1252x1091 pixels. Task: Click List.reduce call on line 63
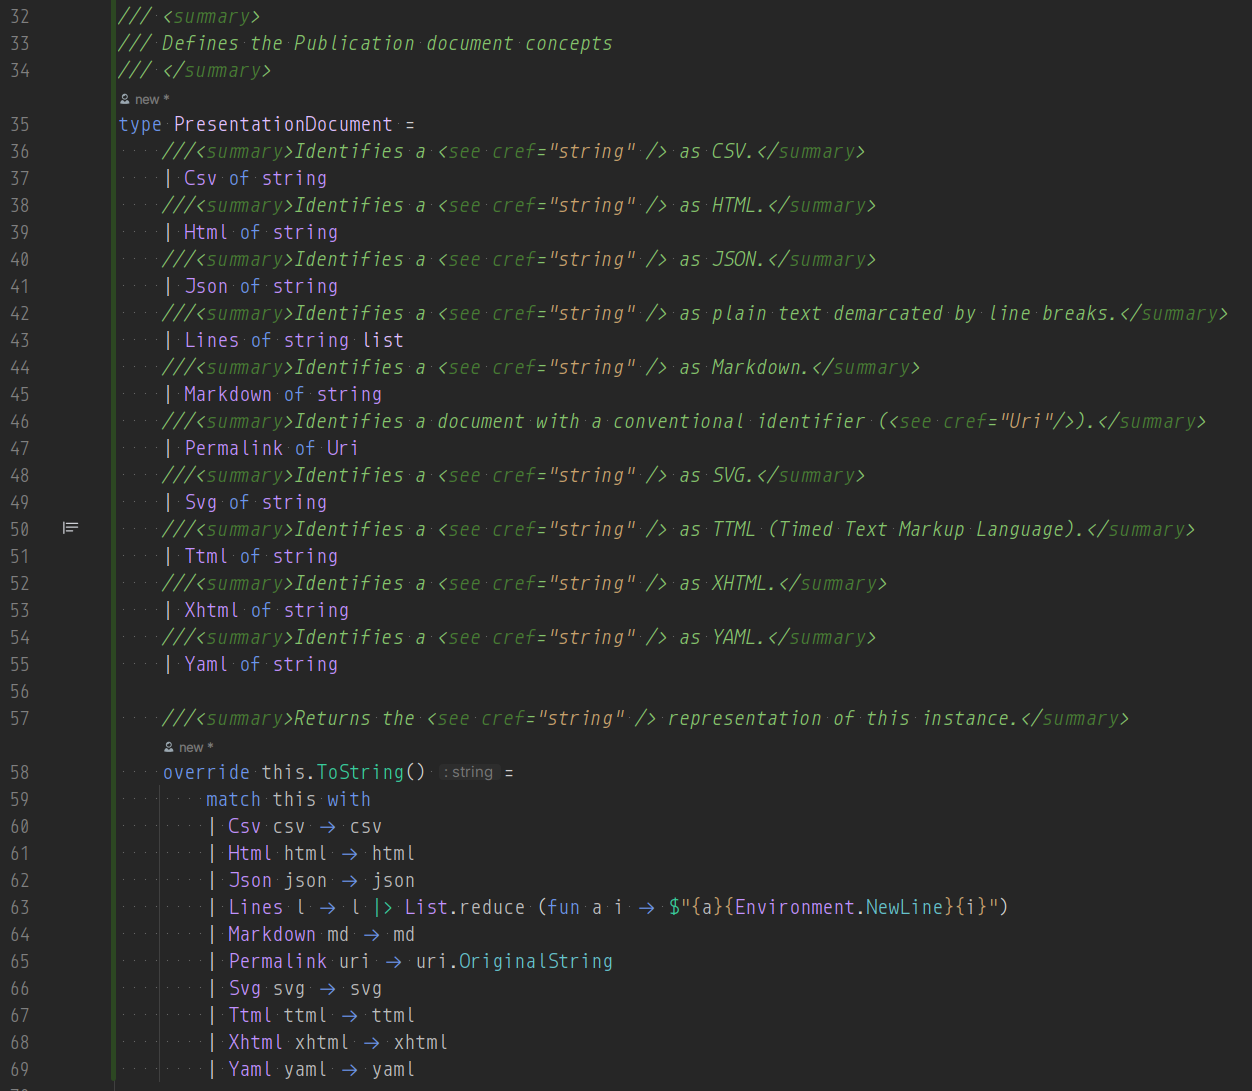pyautogui.click(x=465, y=907)
